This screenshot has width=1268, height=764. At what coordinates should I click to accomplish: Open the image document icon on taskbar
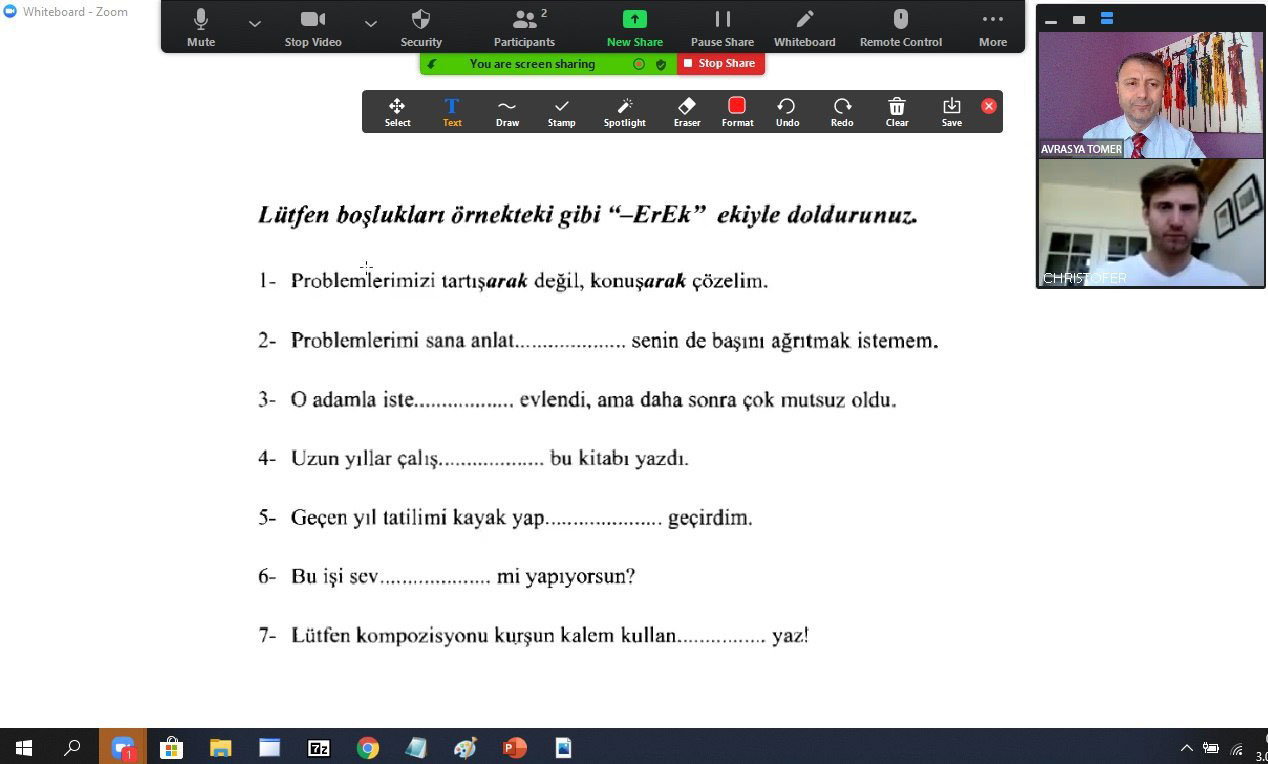click(x=563, y=747)
